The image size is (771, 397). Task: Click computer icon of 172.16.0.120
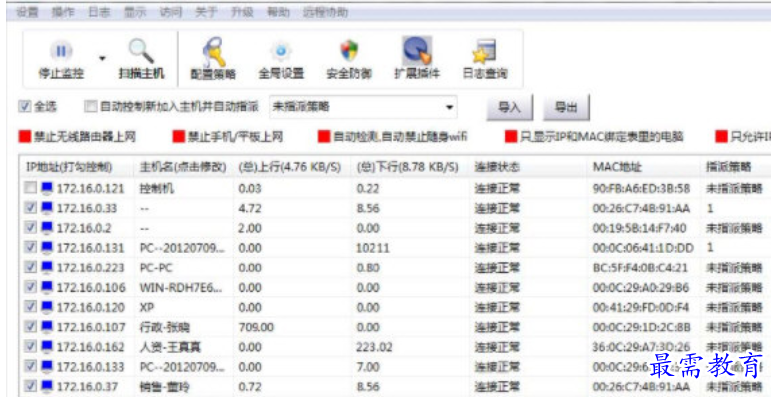pos(47,307)
